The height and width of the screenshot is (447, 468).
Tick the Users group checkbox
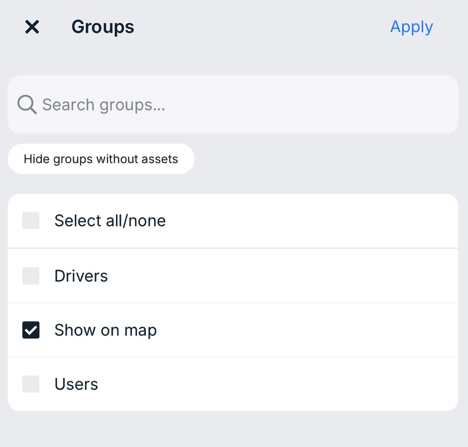pyautogui.click(x=31, y=384)
